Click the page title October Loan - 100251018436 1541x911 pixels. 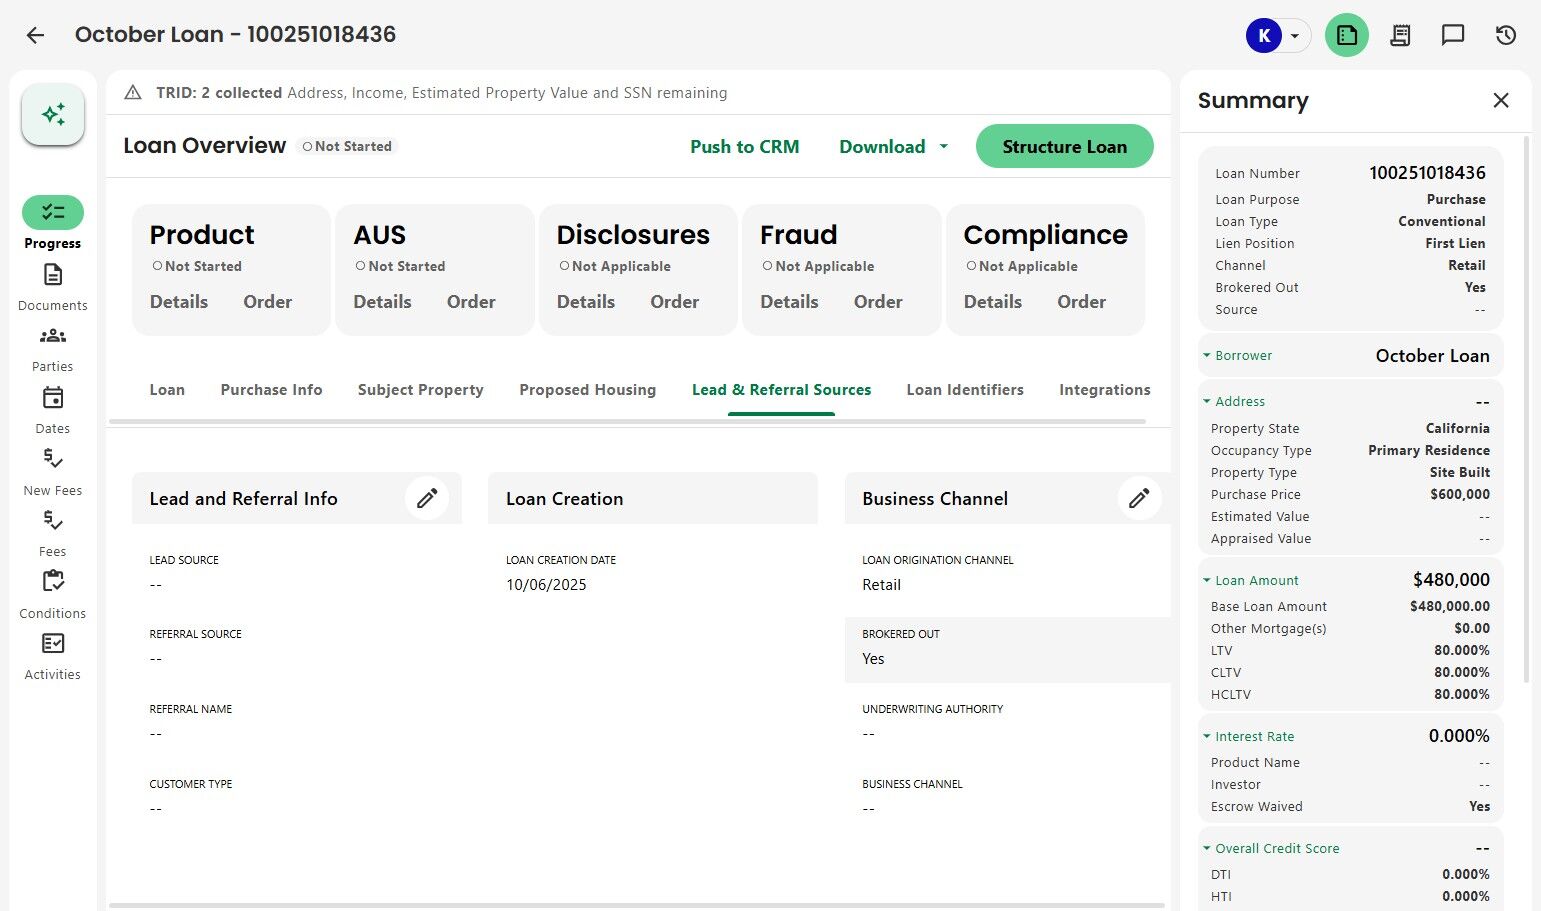pyautogui.click(x=235, y=35)
